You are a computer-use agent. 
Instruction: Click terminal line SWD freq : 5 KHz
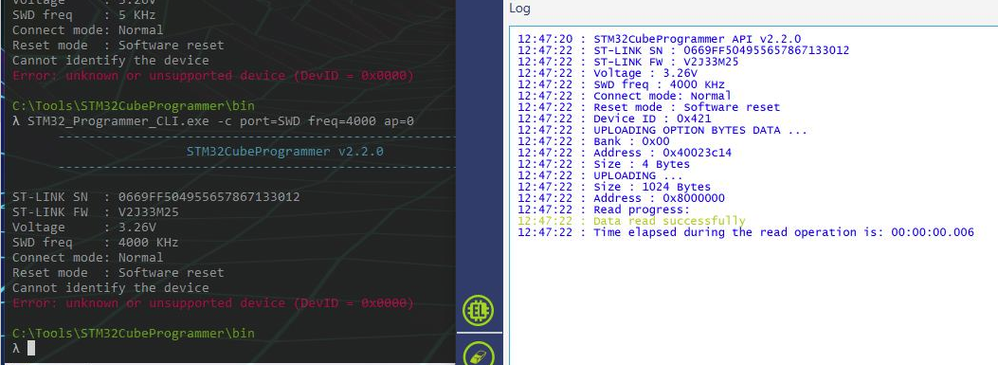tap(84, 15)
